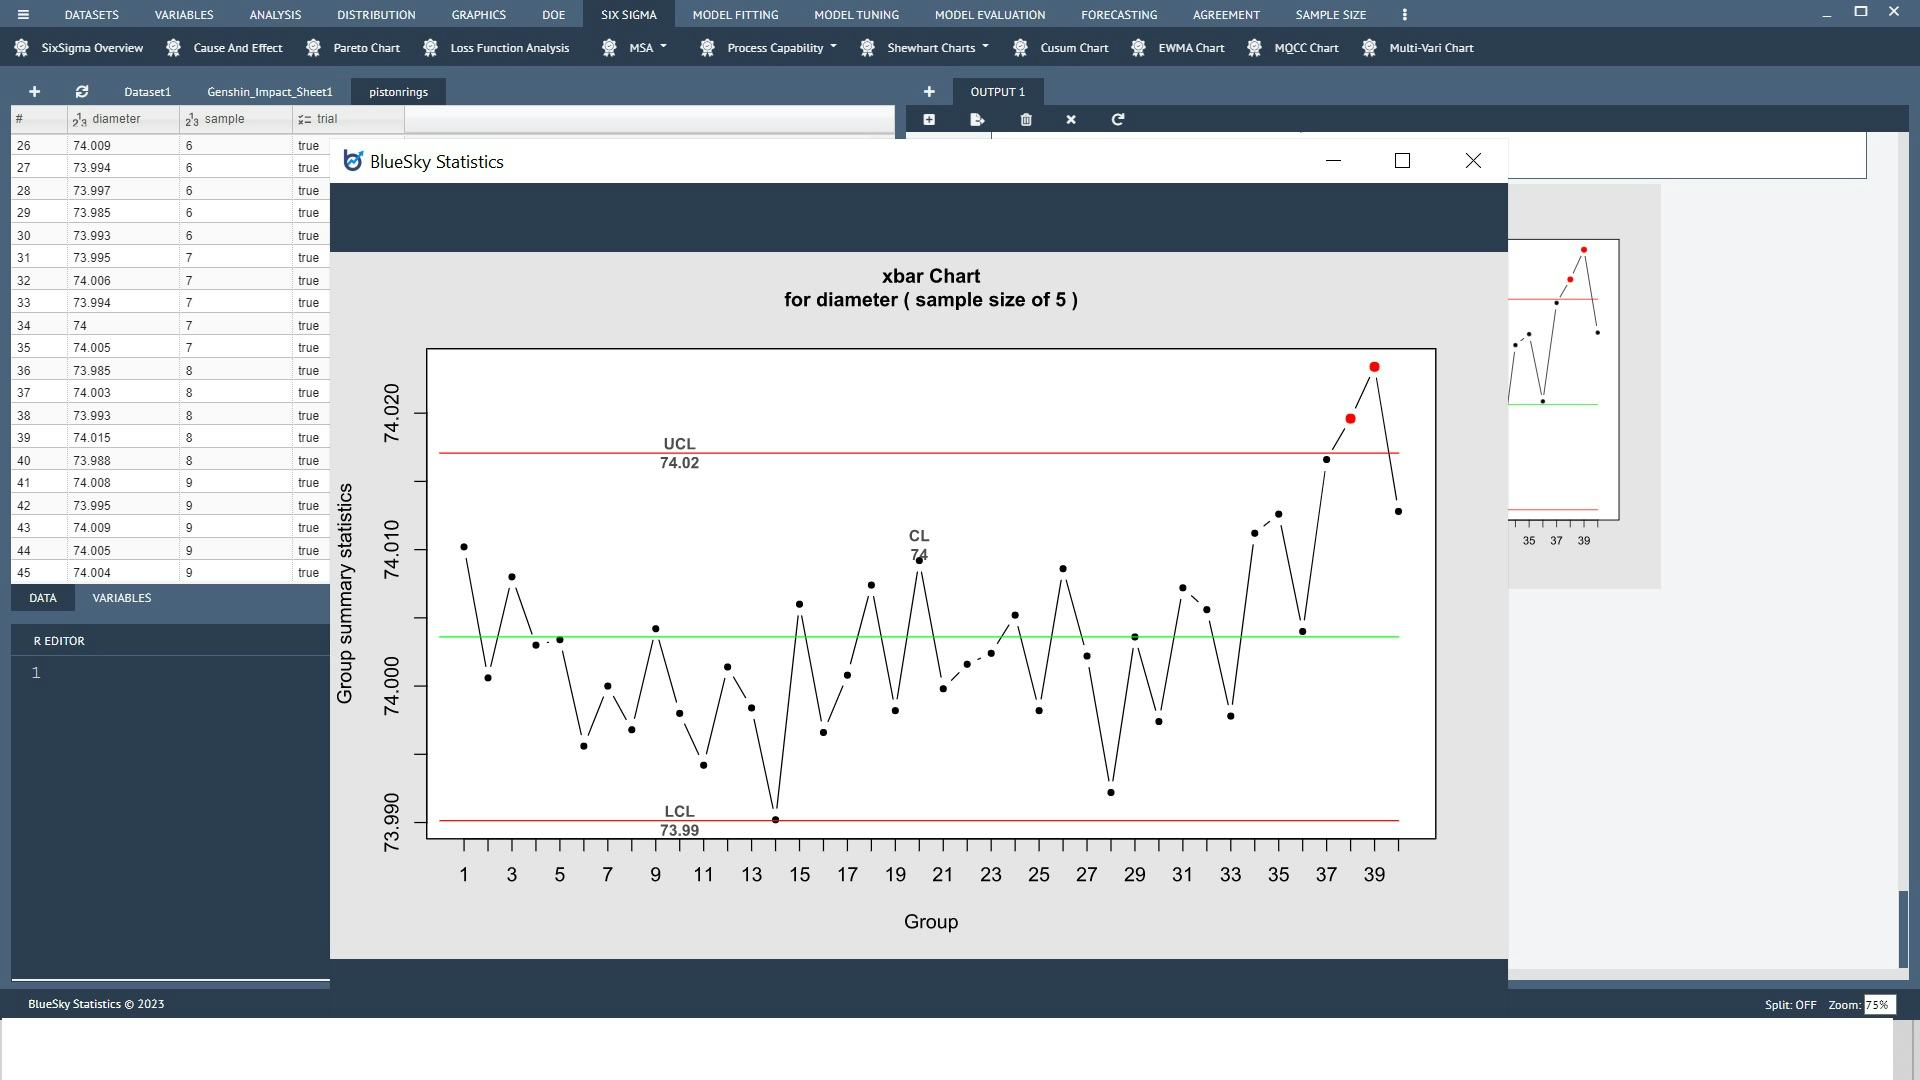Switch to the pistonrings dataset tab
Screen dimensions: 1920x1080
398,91
